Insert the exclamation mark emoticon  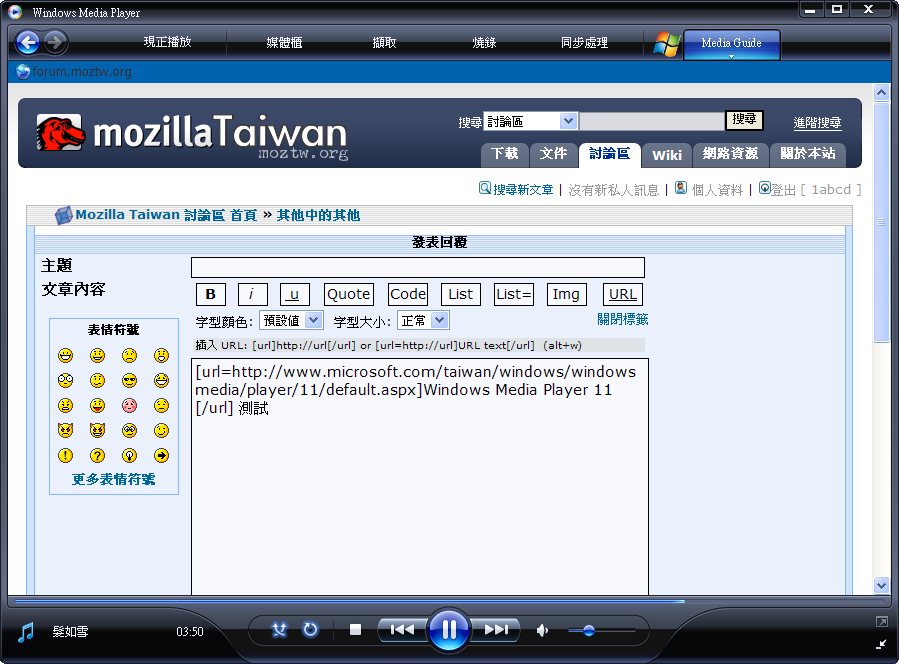pos(65,455)
